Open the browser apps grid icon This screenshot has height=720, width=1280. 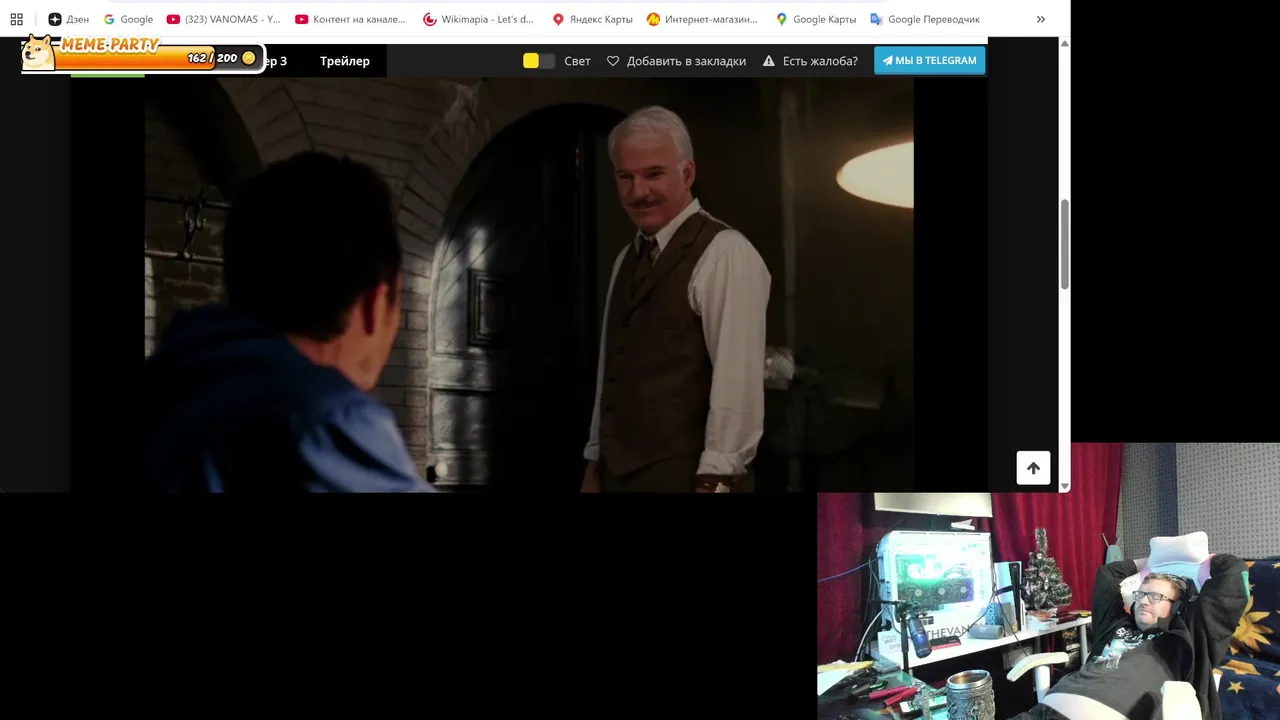16,19
